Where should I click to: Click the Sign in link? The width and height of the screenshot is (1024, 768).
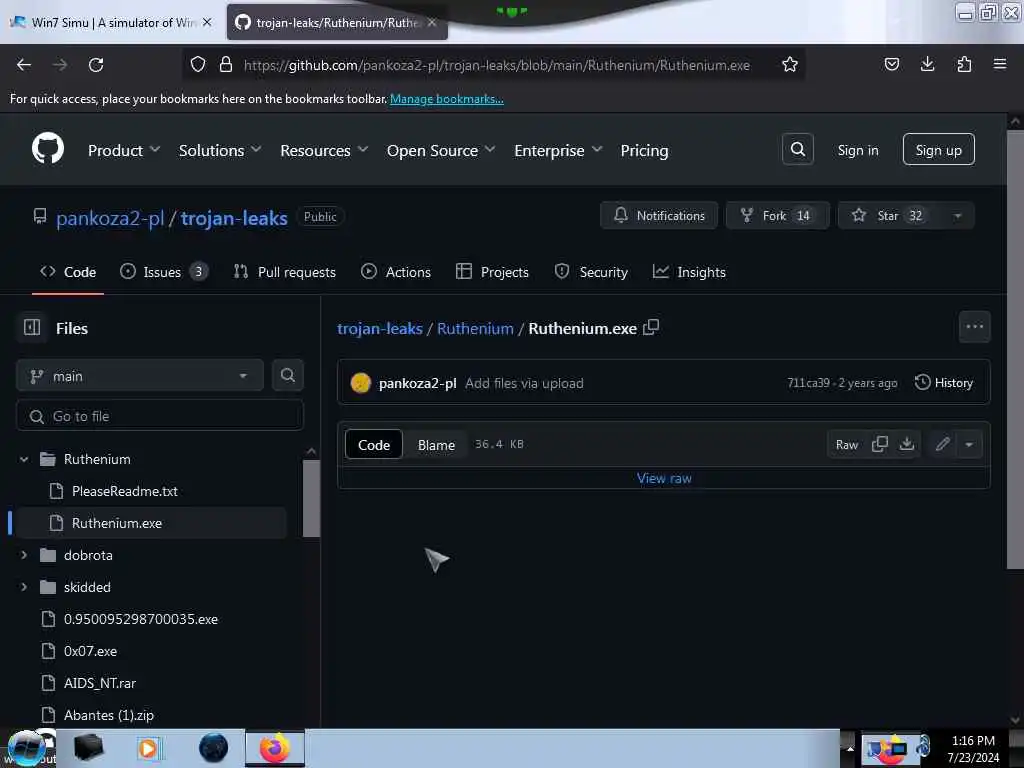click(x=857, y=150)
